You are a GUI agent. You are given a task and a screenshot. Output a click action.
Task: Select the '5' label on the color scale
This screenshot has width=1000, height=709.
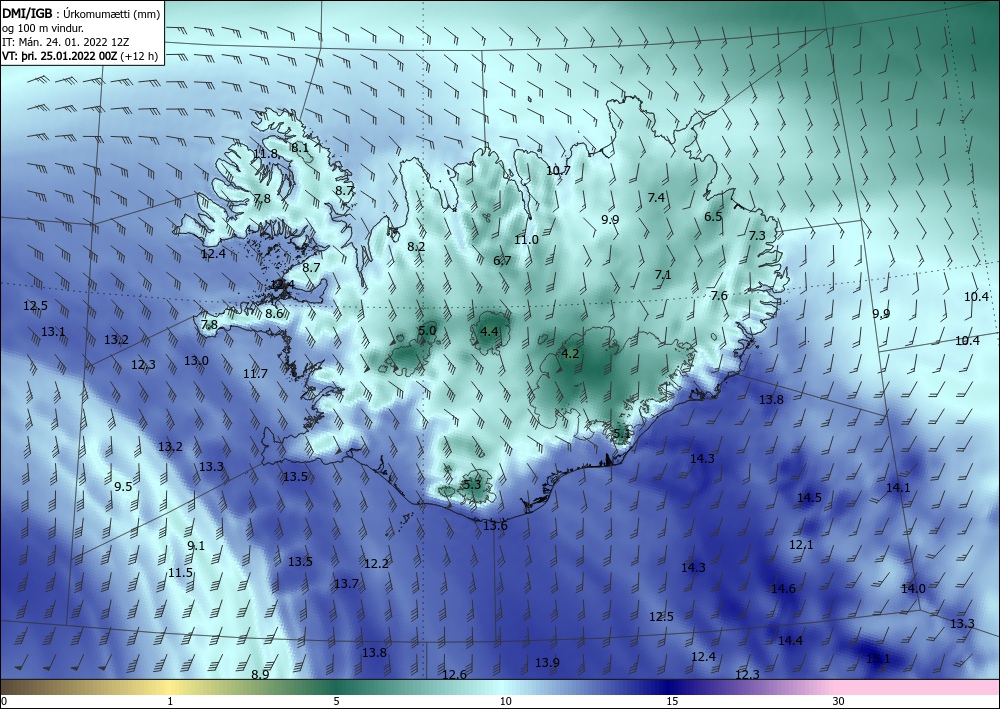coord(336,702)
